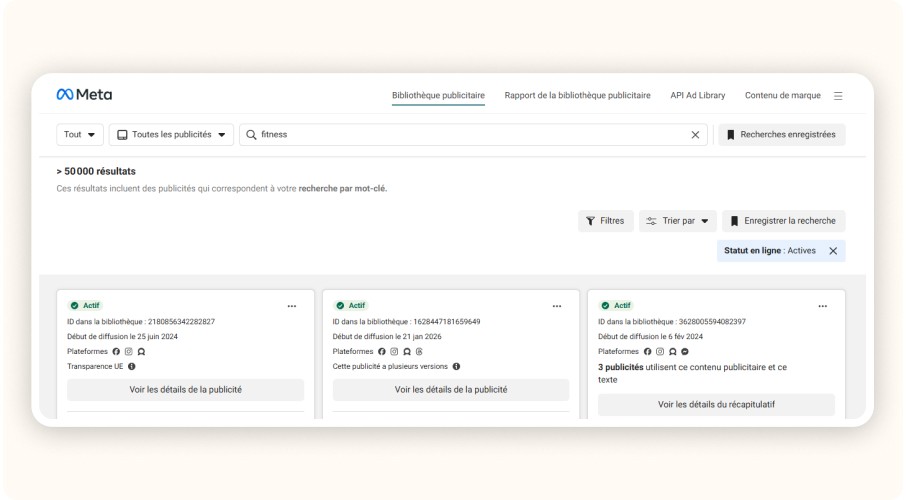906x500 pixels.
Task: Click Instagram platform icon on 21 jan 2026 ad
Action: (394, 351)
